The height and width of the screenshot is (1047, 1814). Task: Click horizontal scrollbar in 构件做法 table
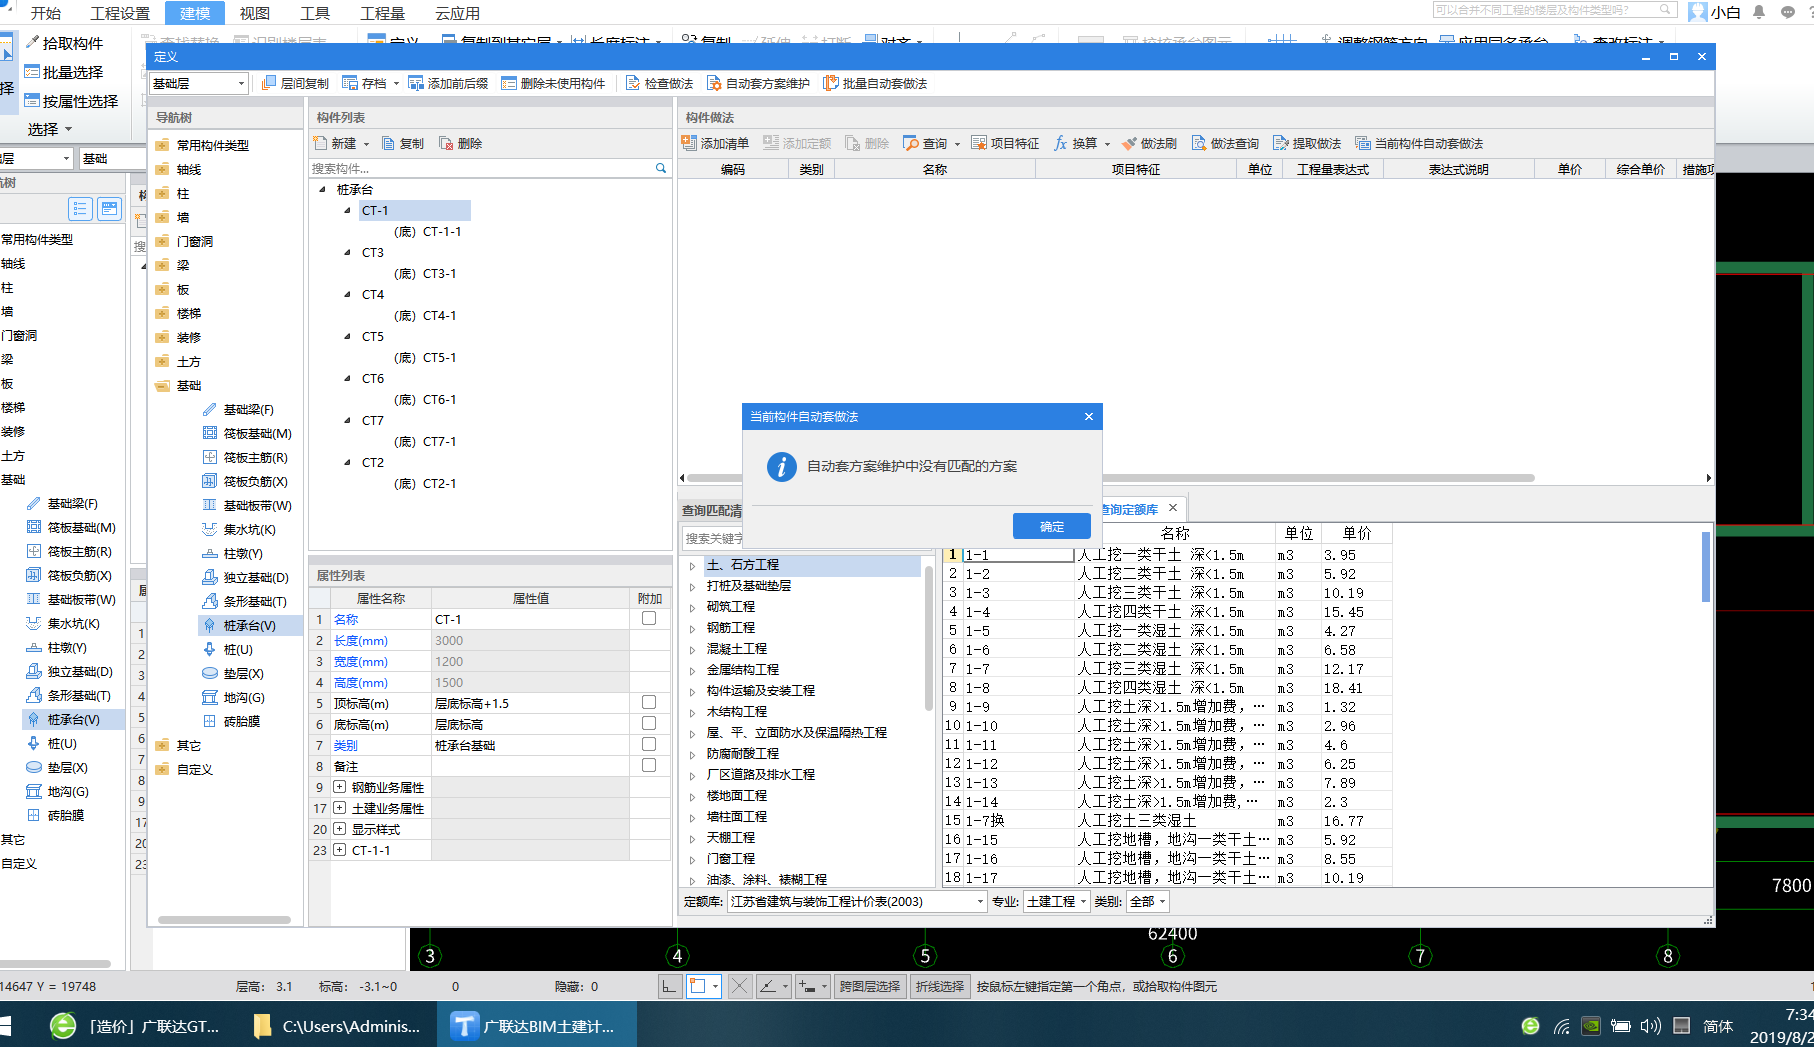click(1110, 478)
